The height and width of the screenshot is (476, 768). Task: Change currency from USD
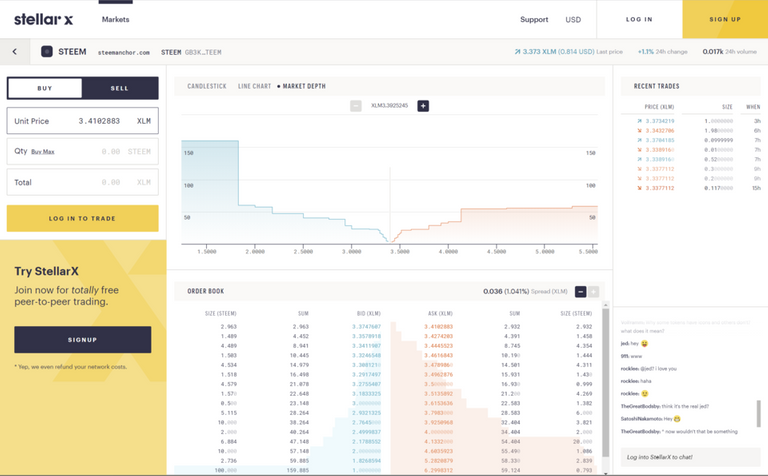click(x=573, y=20)
